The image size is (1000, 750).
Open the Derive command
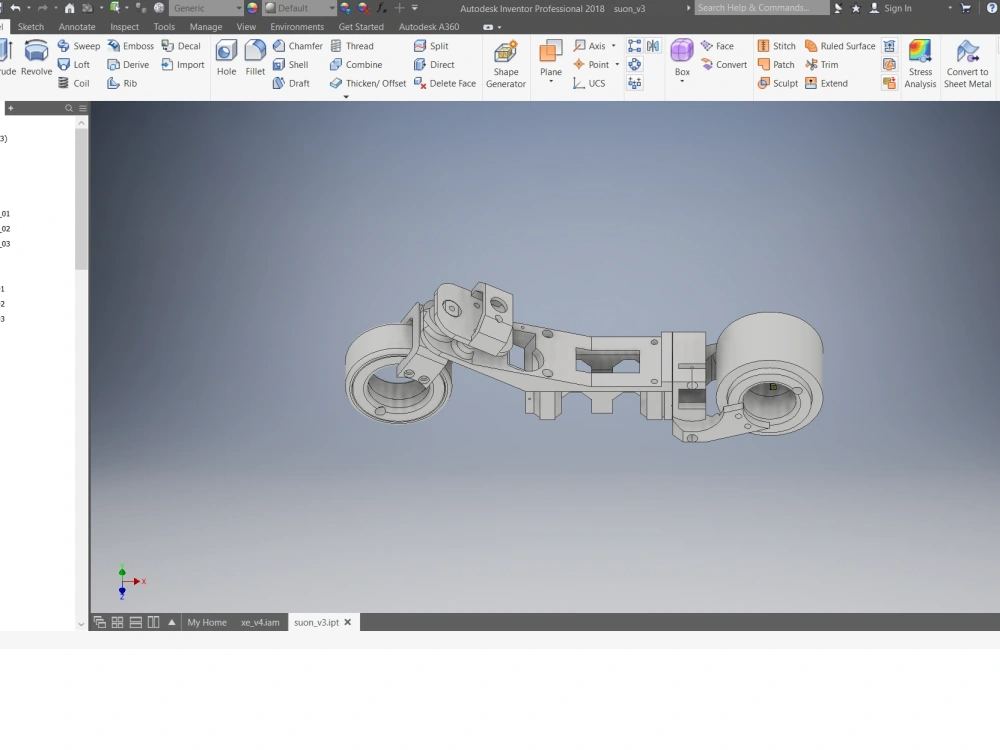[128, 64]
